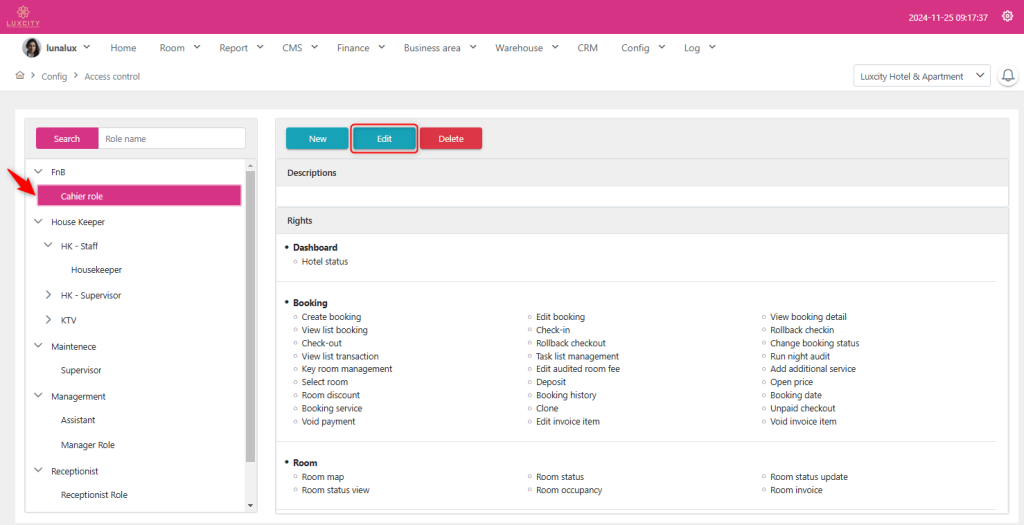Click the Edit button
This screenshot has height=525, width=1024.
(384, 139)
